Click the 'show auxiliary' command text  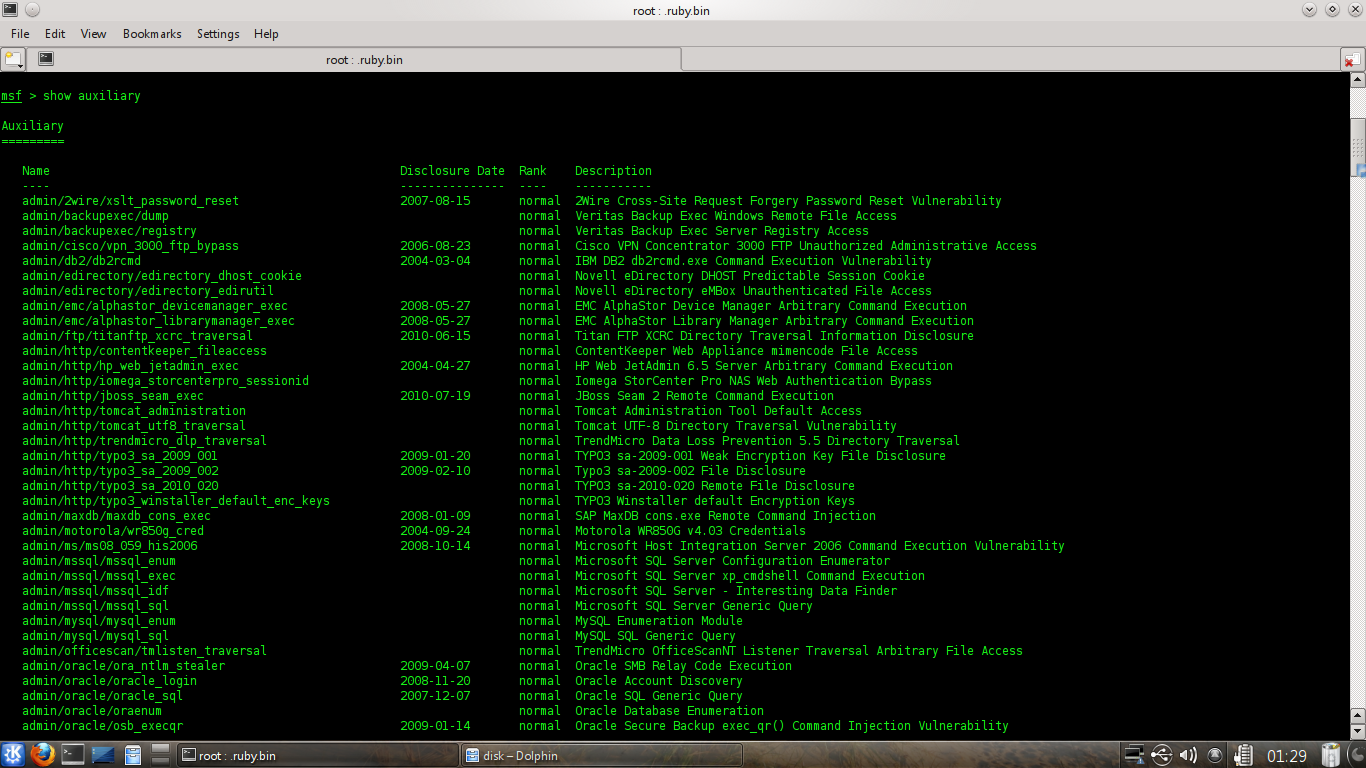point(92,96)
